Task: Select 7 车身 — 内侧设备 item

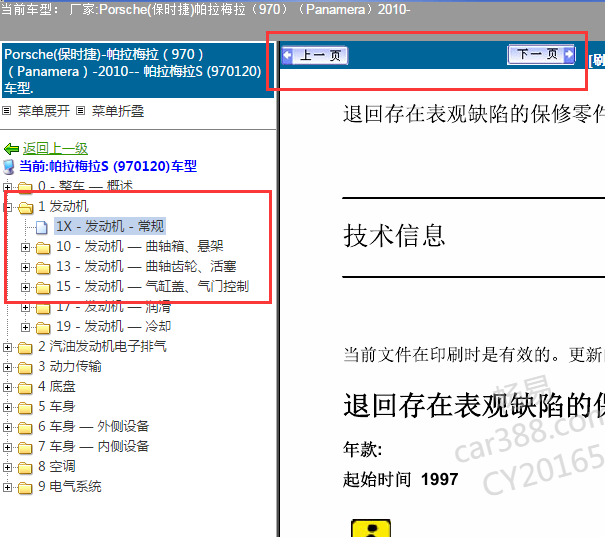Action: [x=93, y=447]
